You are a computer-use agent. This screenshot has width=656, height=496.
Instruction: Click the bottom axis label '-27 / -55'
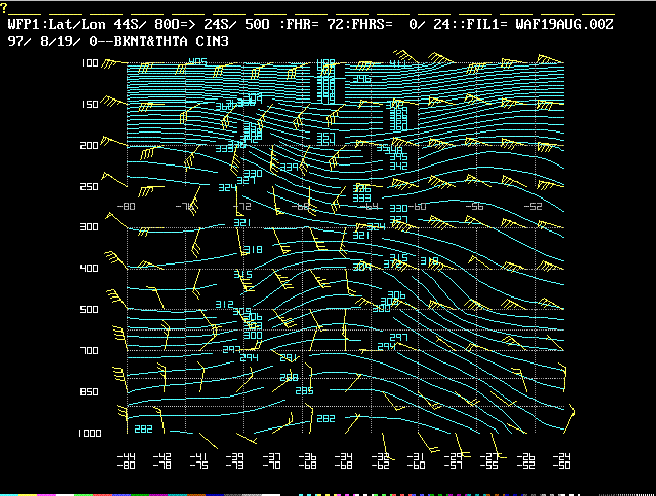pyautogui.click(x=489, y=461)
